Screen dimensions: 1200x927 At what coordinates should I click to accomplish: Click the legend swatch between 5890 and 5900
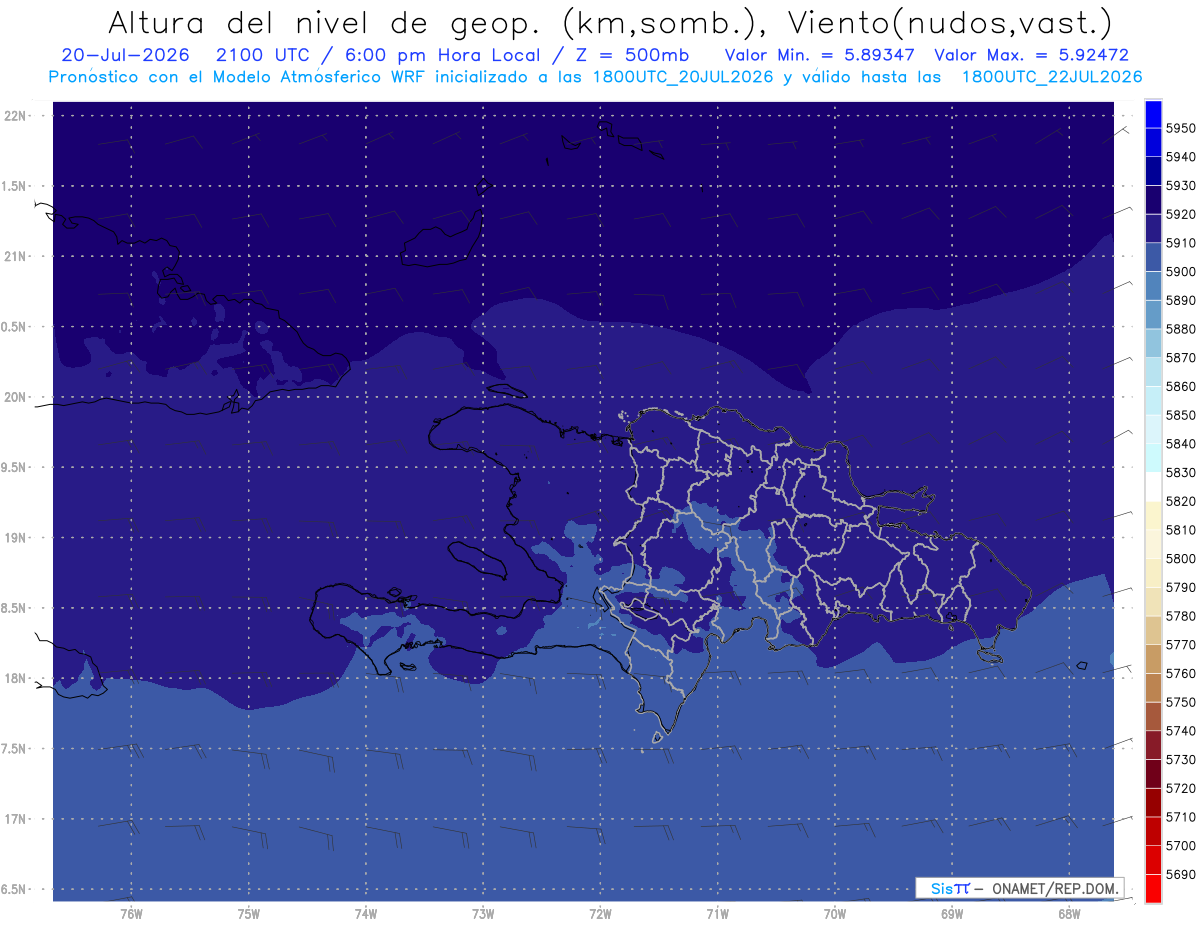pos(1153,286)
